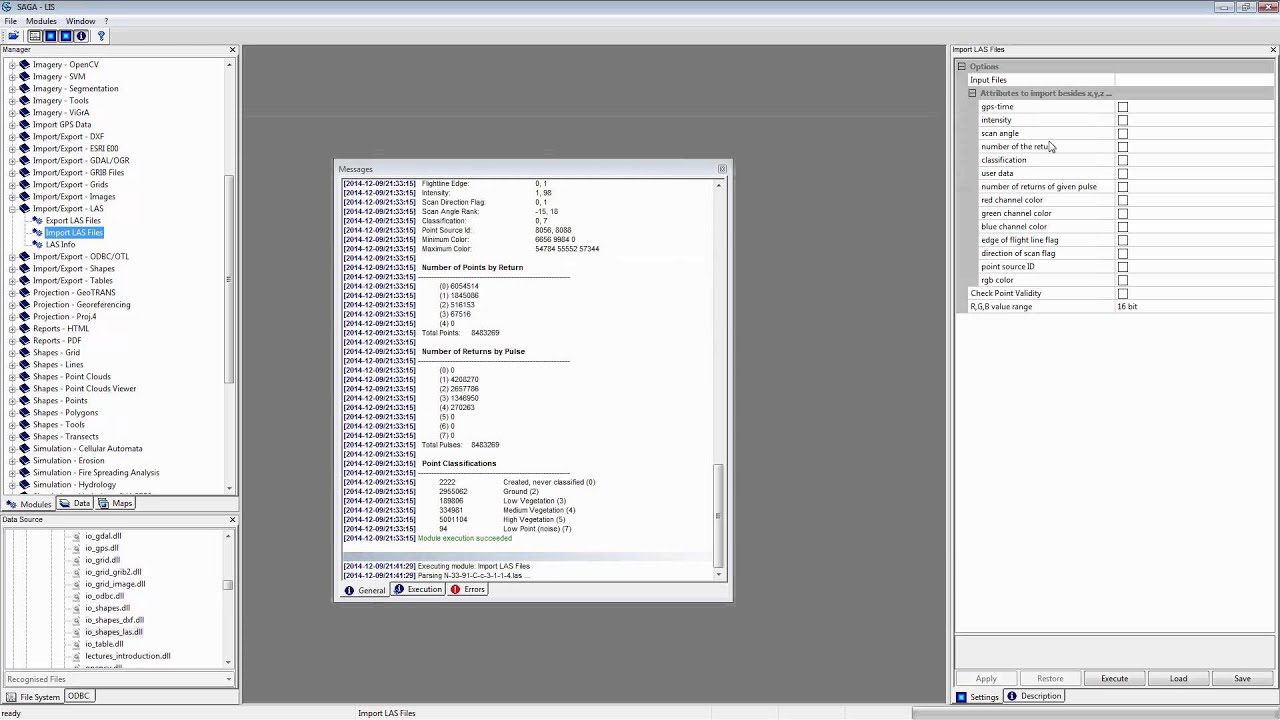Tick the classification checkbox

click(1122, 160)
